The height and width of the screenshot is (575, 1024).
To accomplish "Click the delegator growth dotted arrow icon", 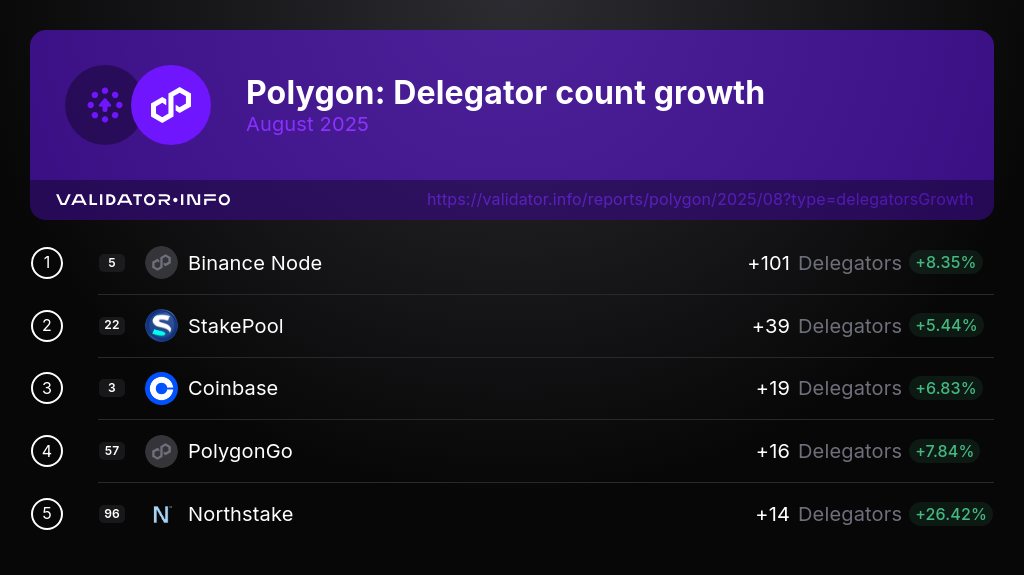I will (104, 105).
